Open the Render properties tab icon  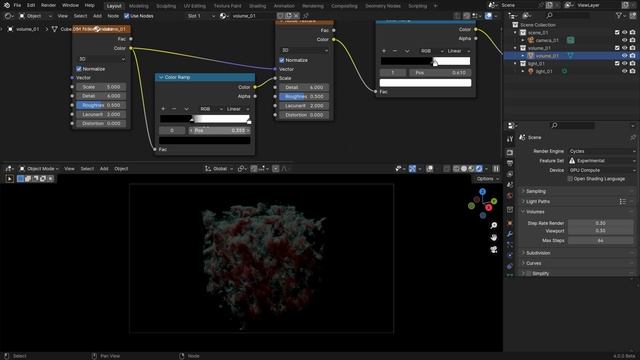510,152
